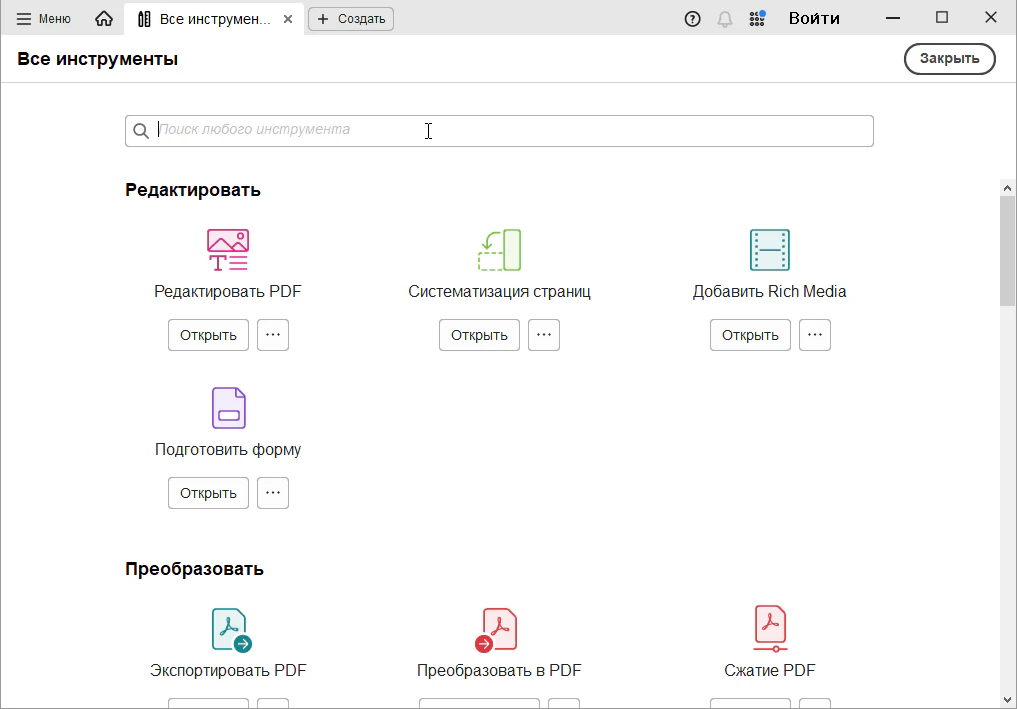Click the Сжатие PDF icon
The width and height of the screenshot is (1017, 709).
[x=769, y=629]
